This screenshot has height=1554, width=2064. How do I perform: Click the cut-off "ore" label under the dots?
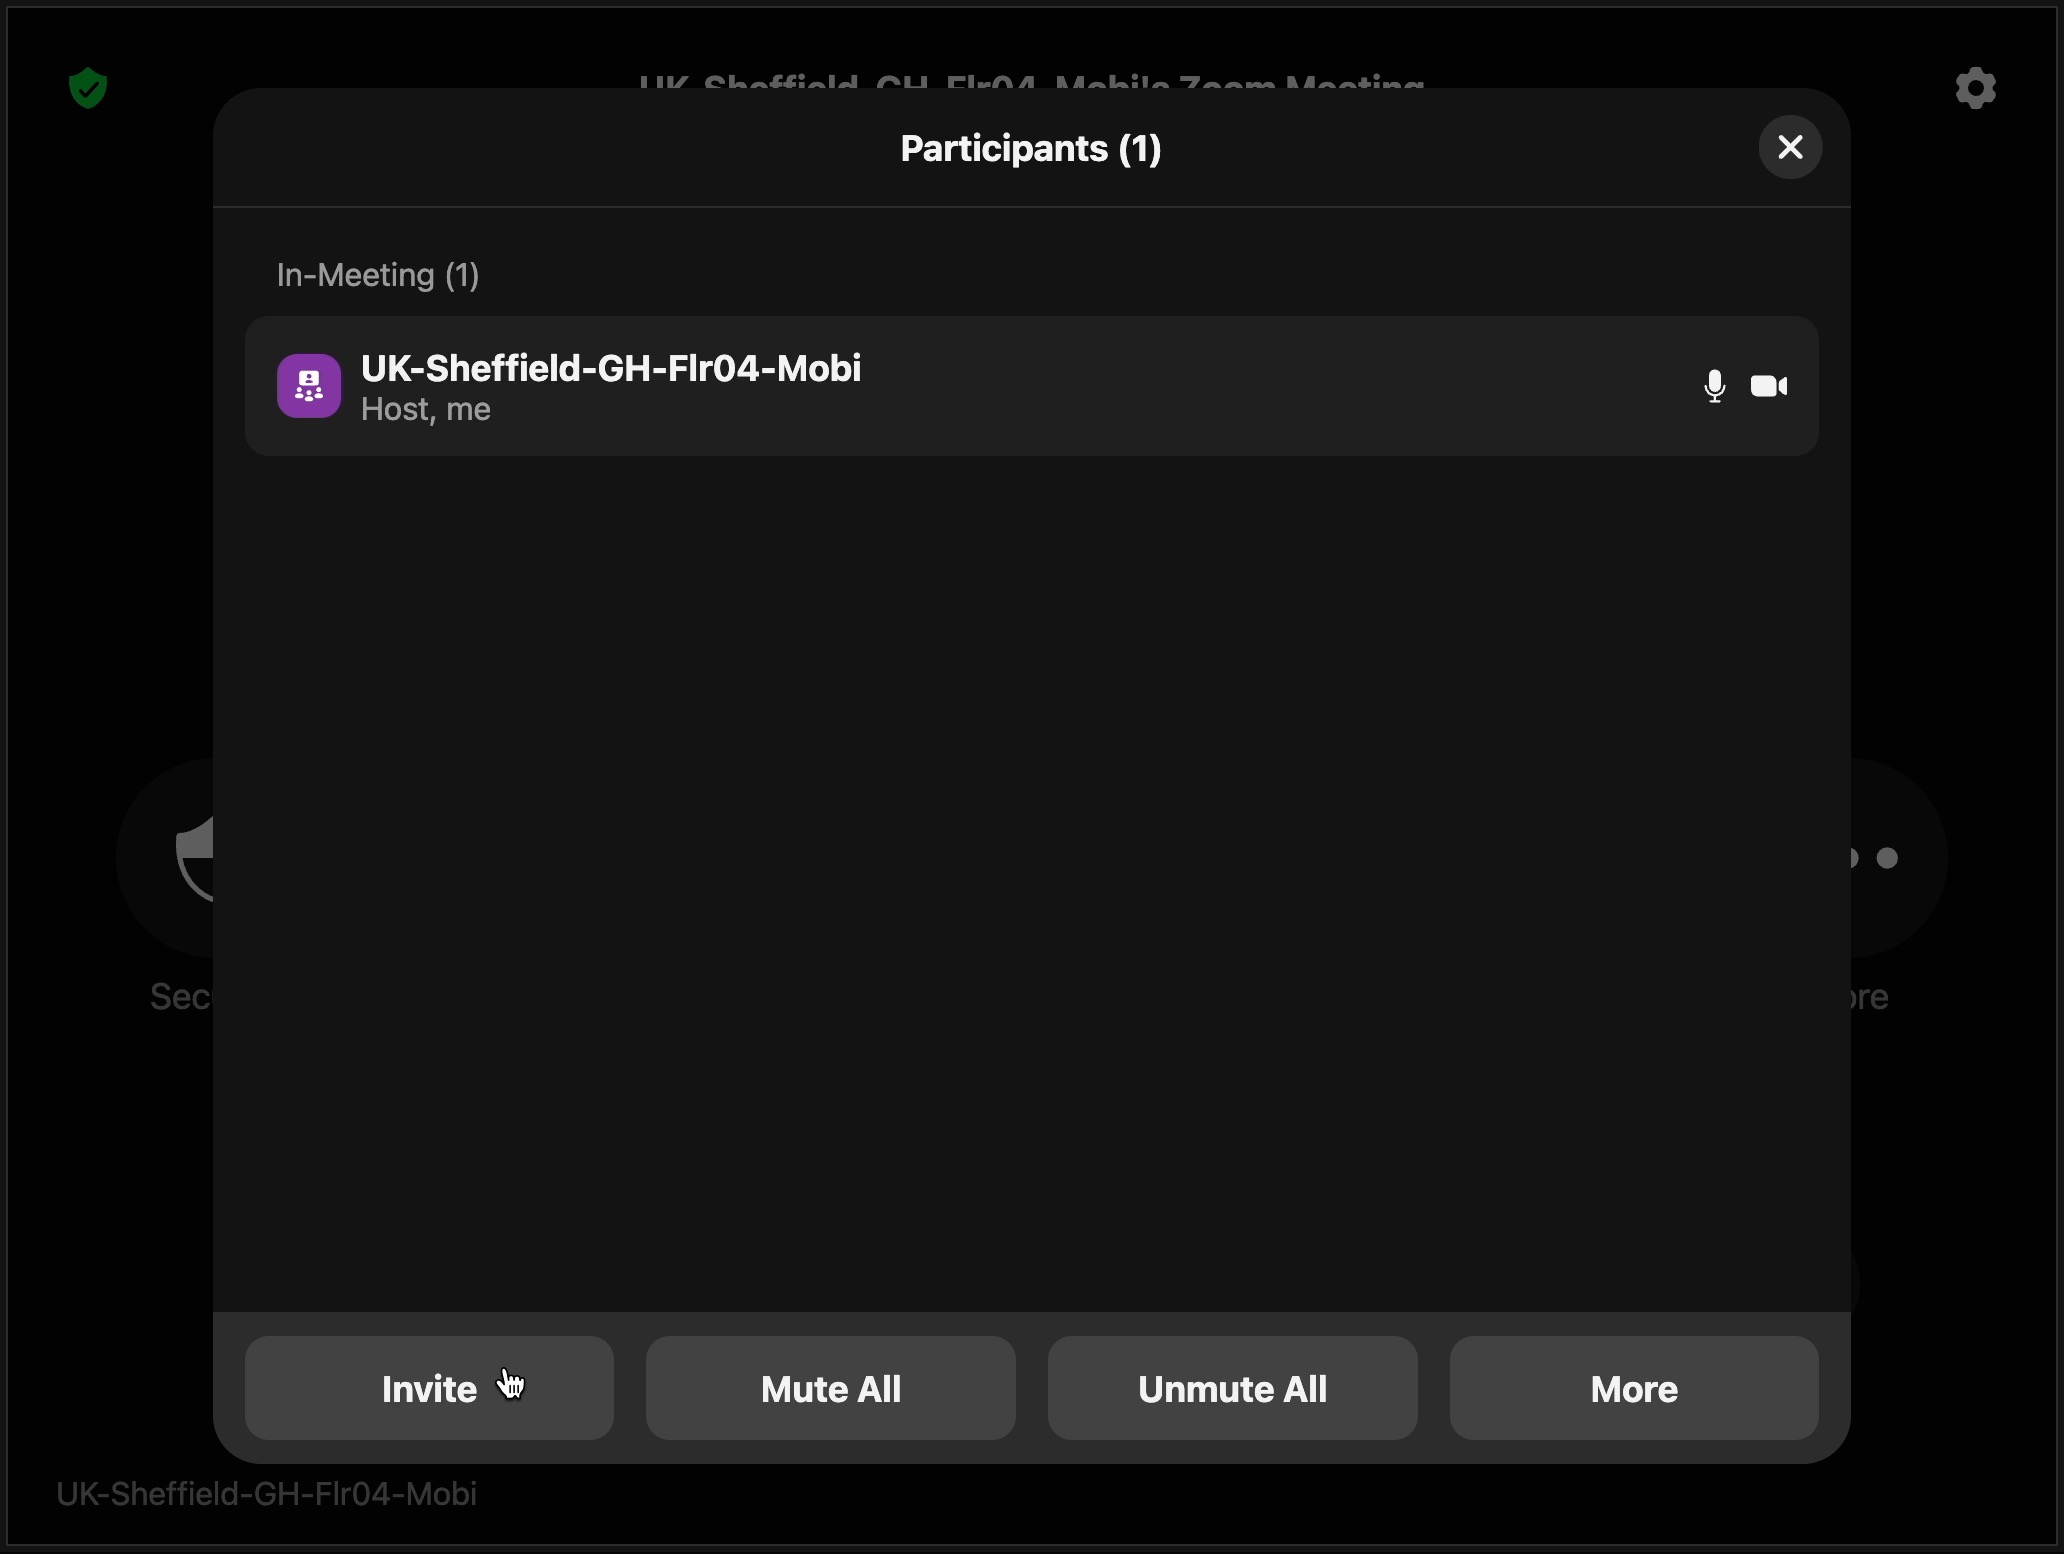[x=1870, y=997]
